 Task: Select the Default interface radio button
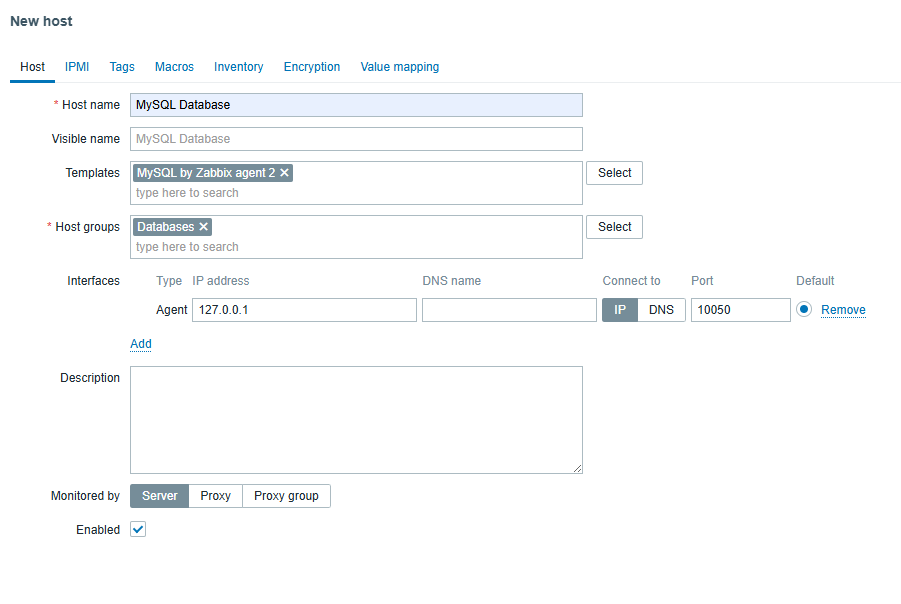[804, 310]
